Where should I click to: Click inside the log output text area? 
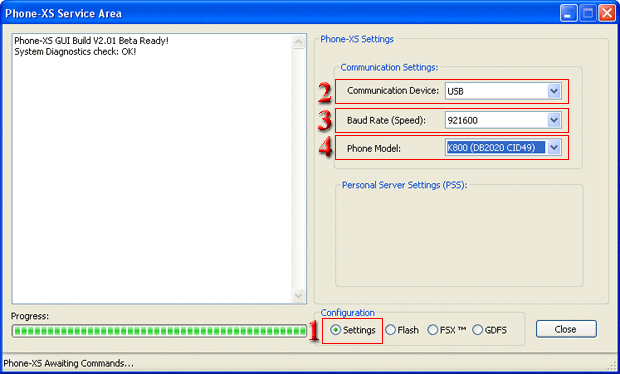pos(152,169)
